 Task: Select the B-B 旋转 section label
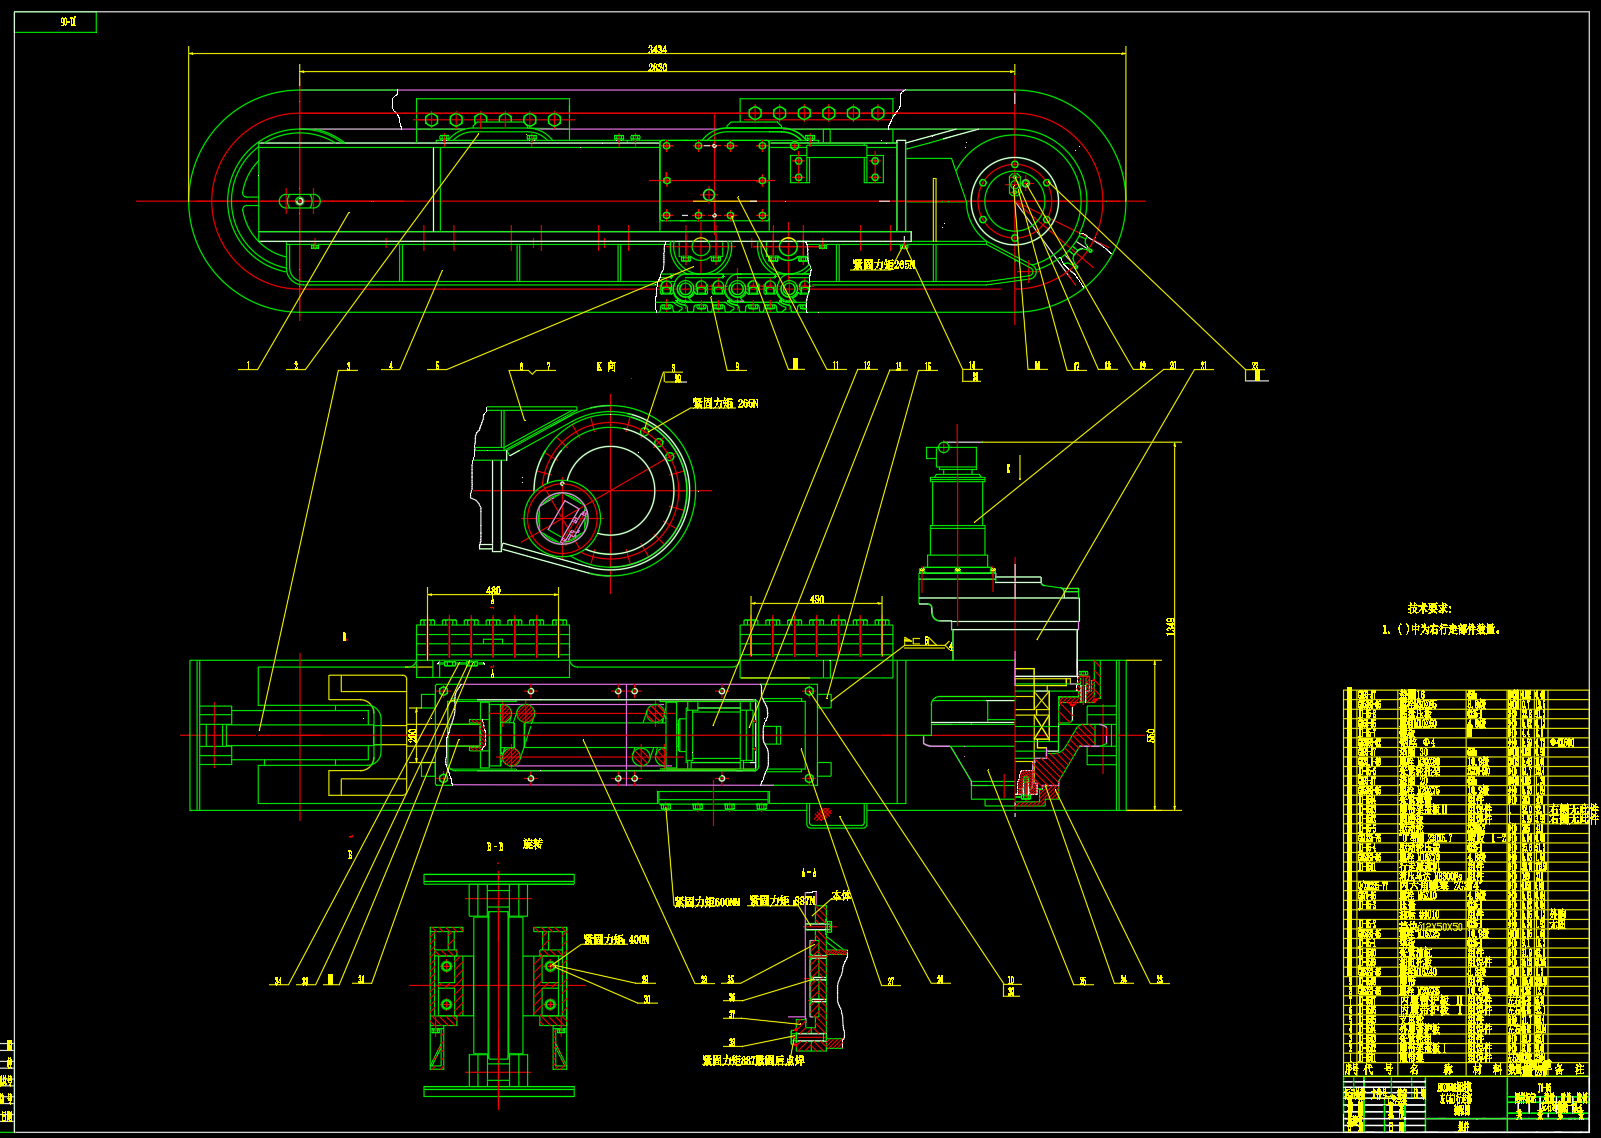pos(514,845)
